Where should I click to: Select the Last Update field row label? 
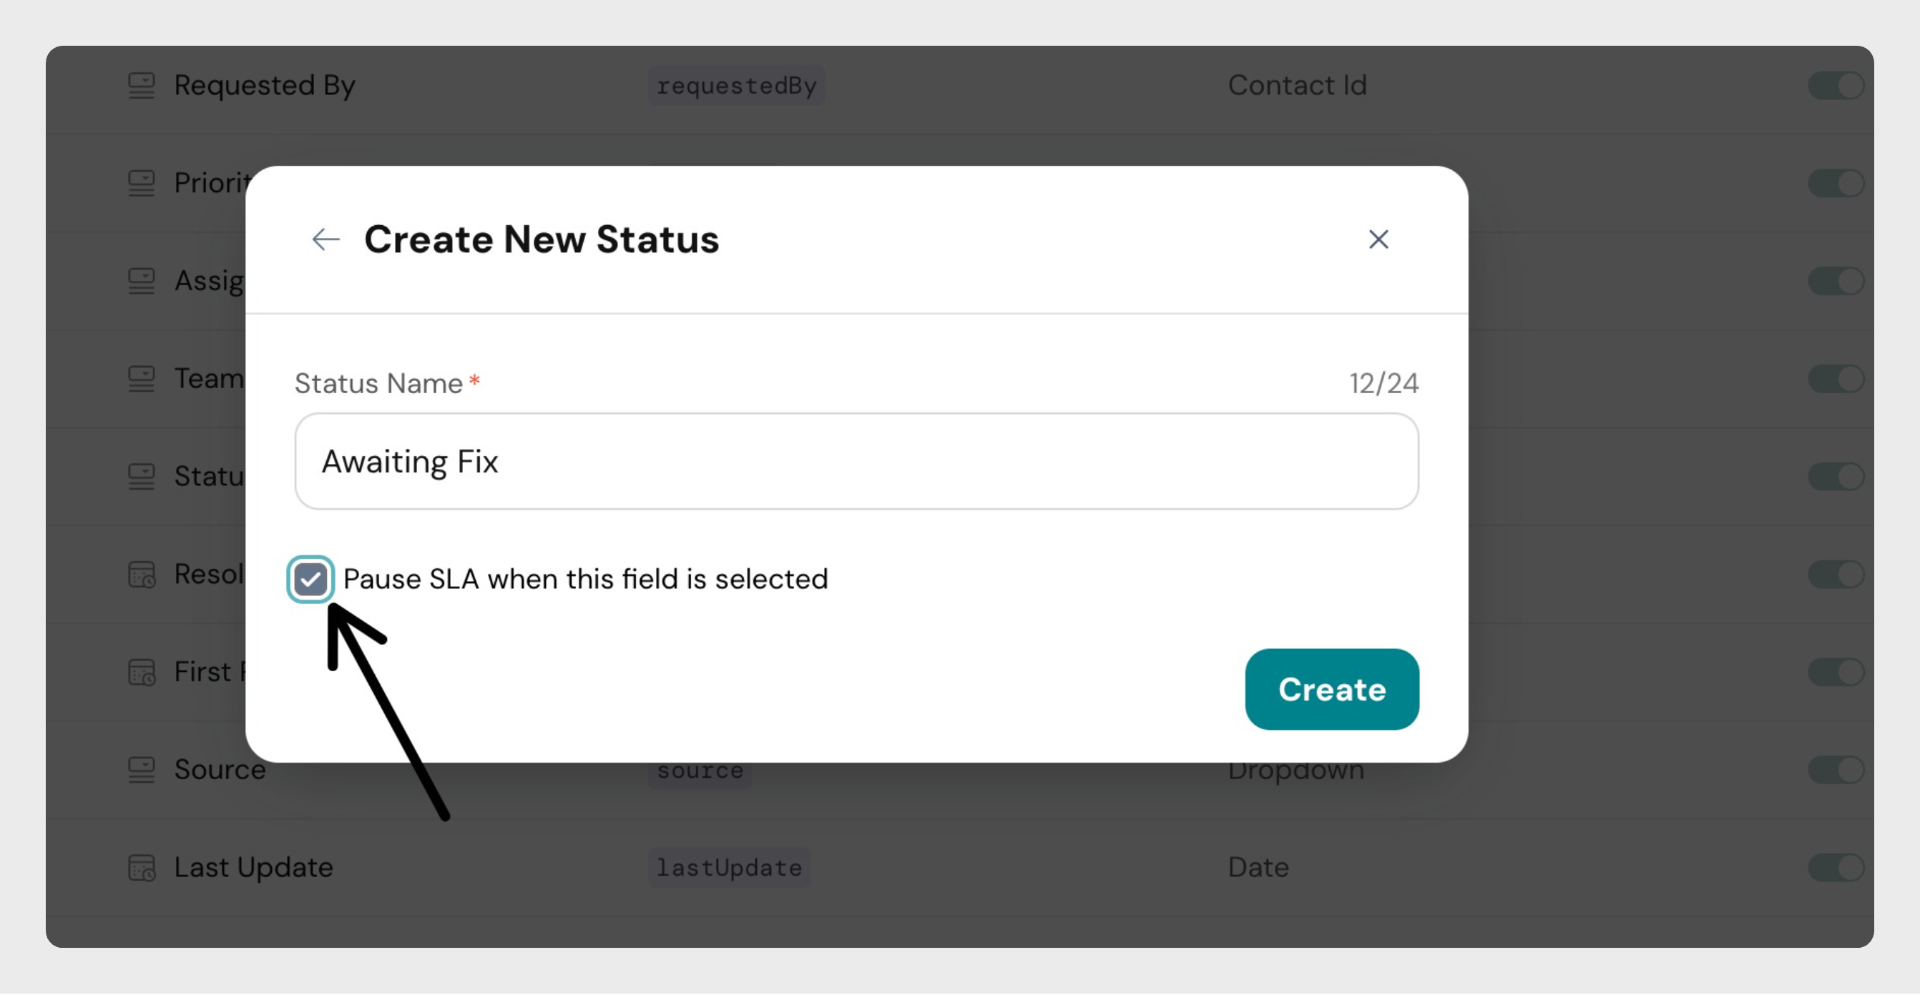(253, 868)
